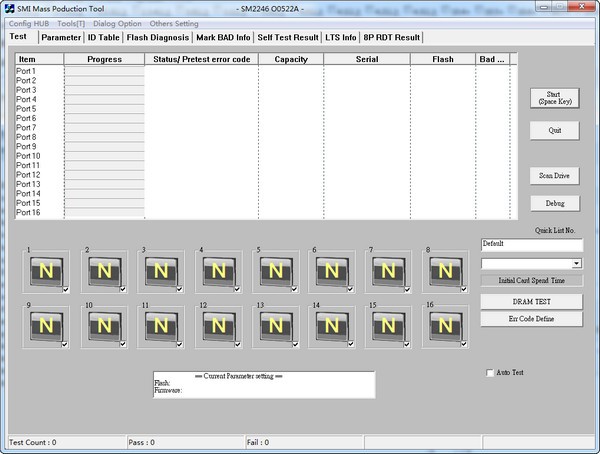Click the port 6 status N icon
The height and width of the screenshot is (454, 600).
[332, 271]
